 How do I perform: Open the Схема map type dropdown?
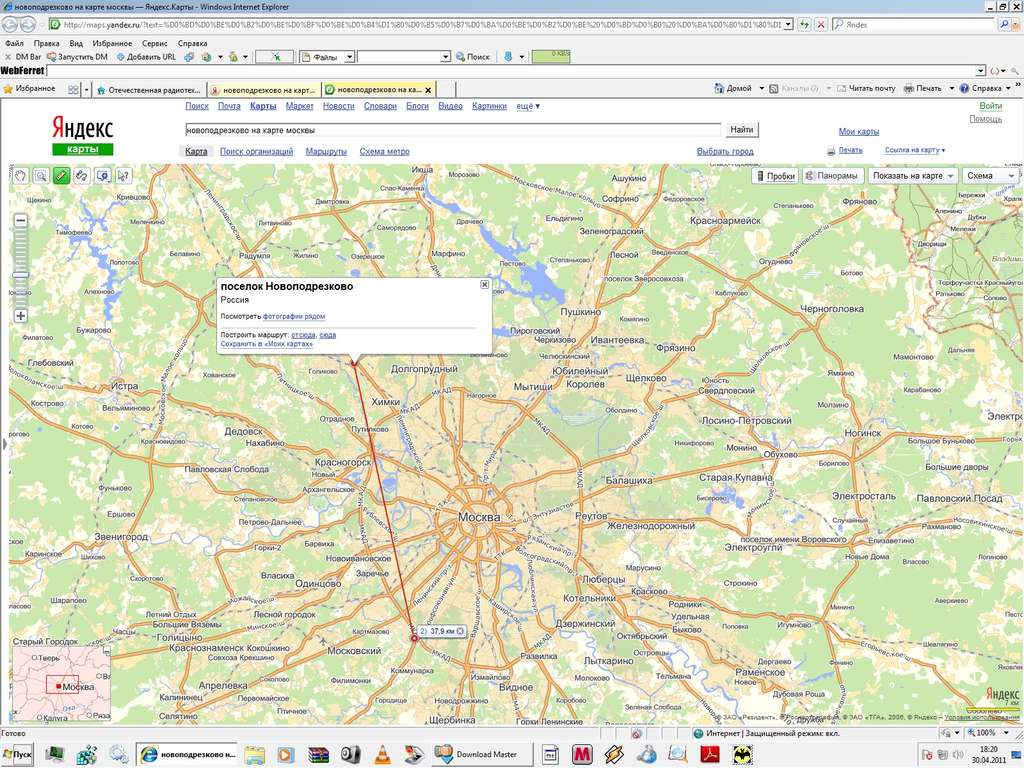coord(991,176)
